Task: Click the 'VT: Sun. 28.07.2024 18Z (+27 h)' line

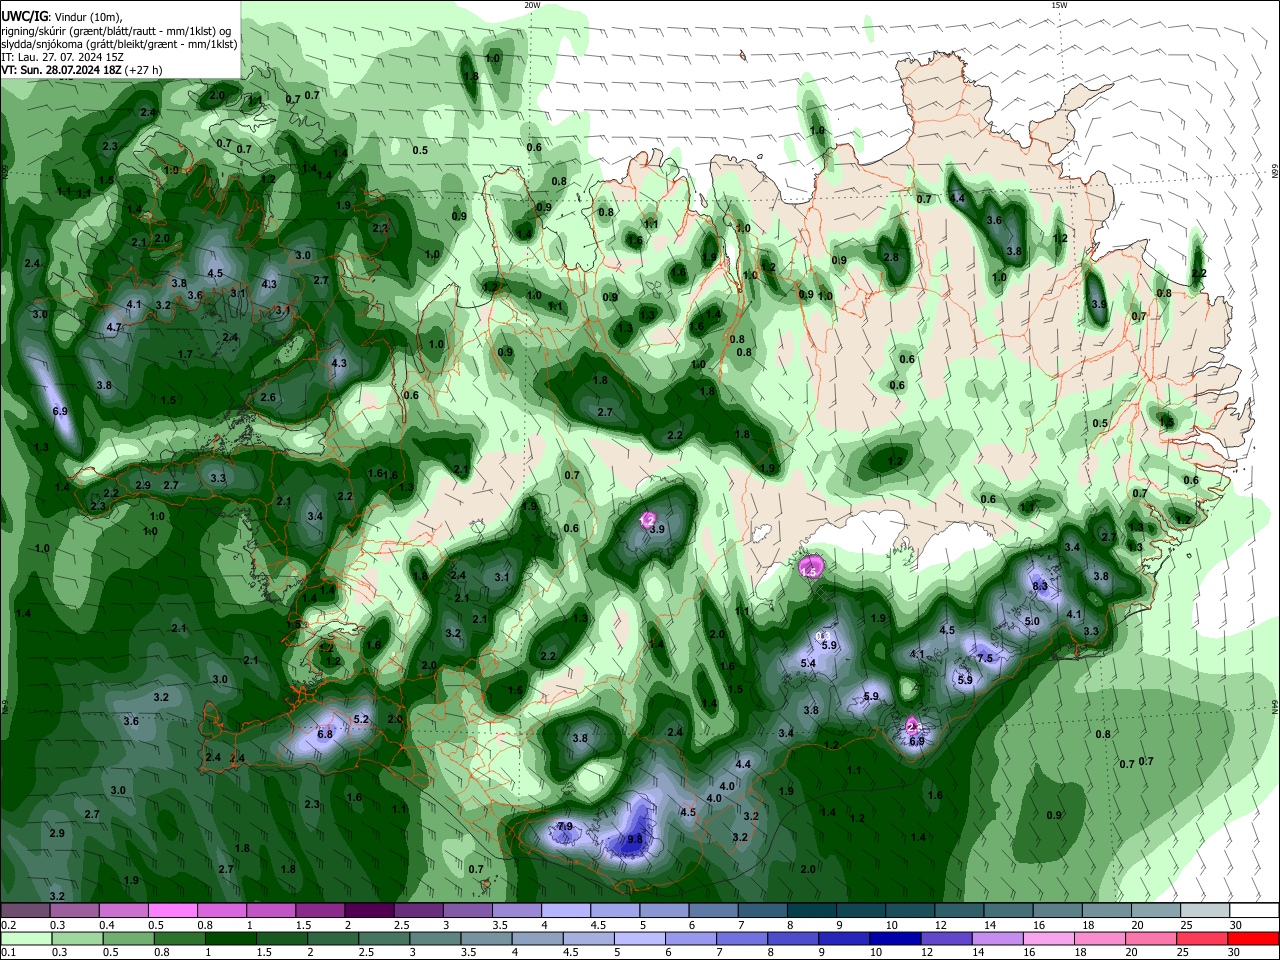Action: coord(82,70)
